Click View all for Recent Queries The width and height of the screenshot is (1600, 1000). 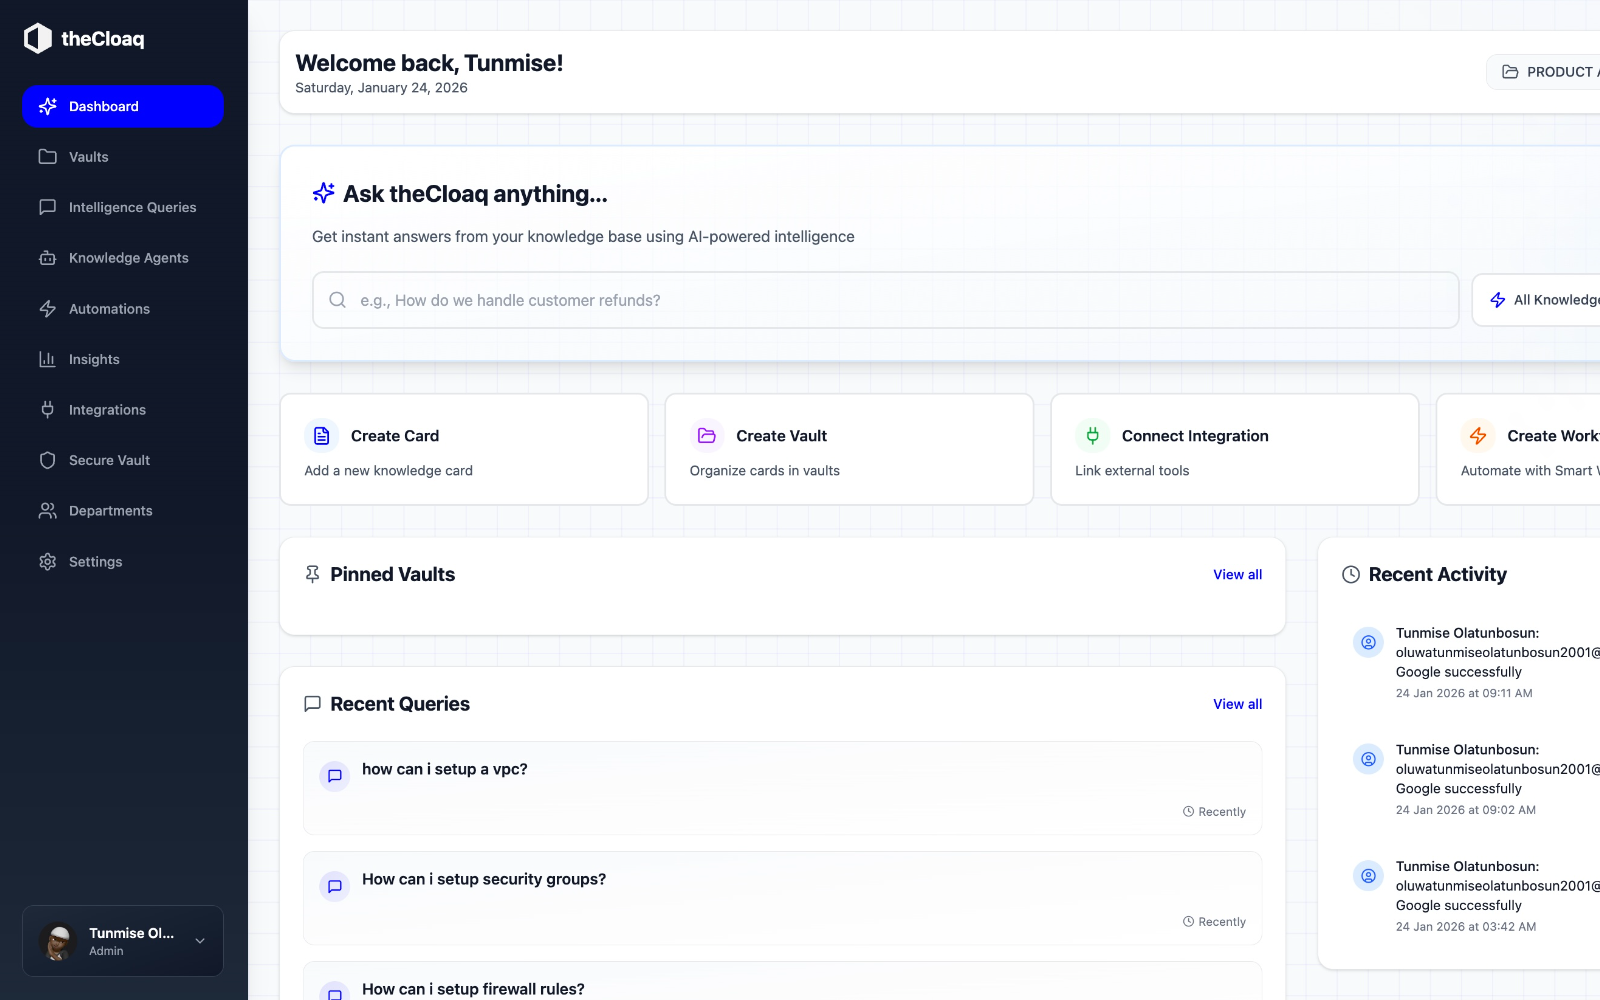(1237, 704)
